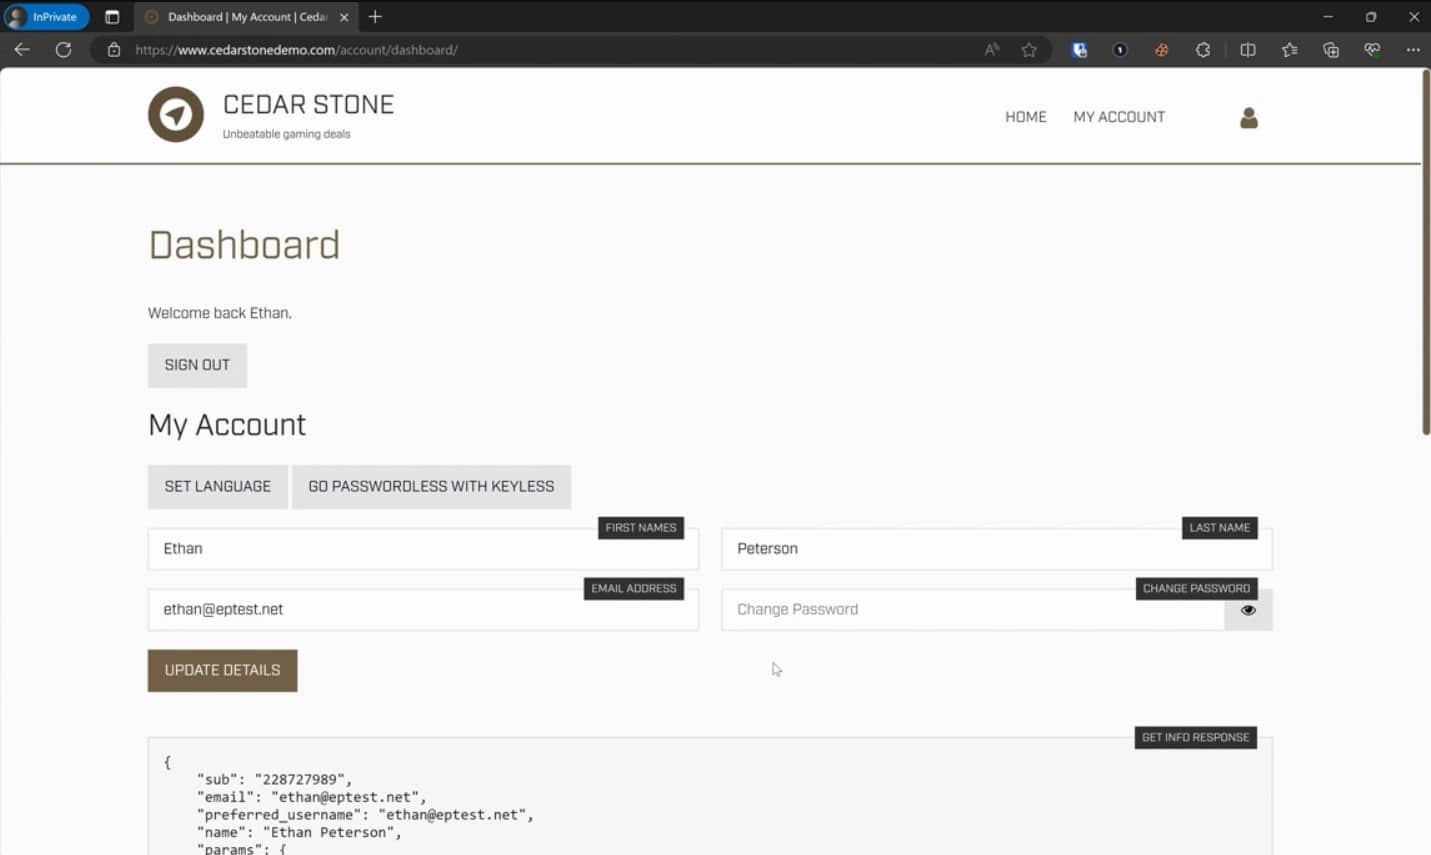
Task: Open the Favorites list icon
Action: [x=1289, y=49]
